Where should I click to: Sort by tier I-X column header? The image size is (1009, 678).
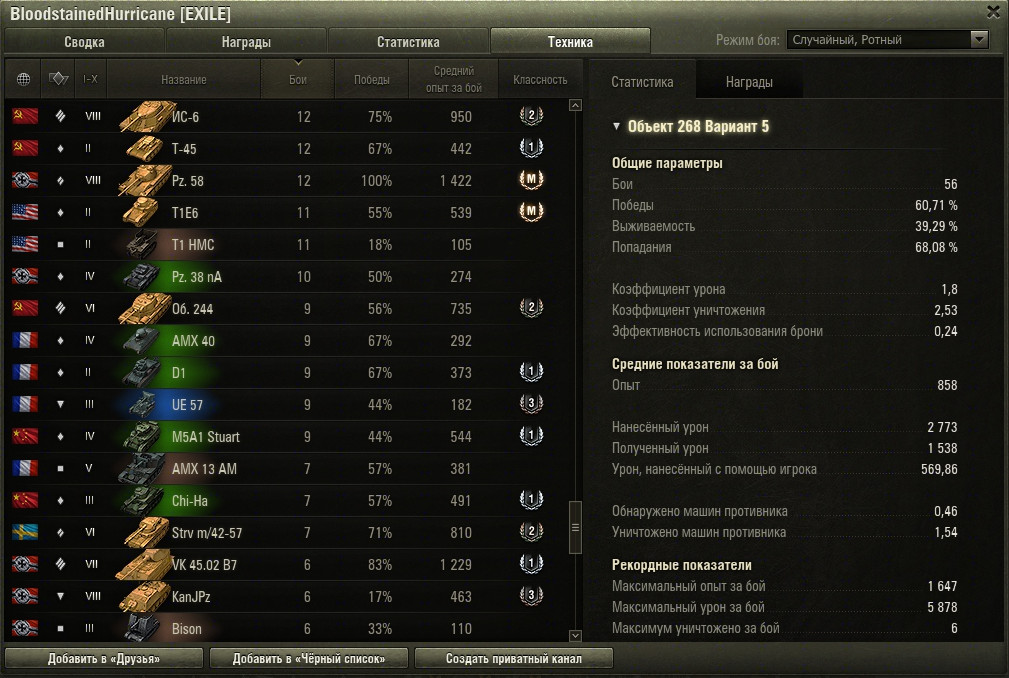pos(91,79)
